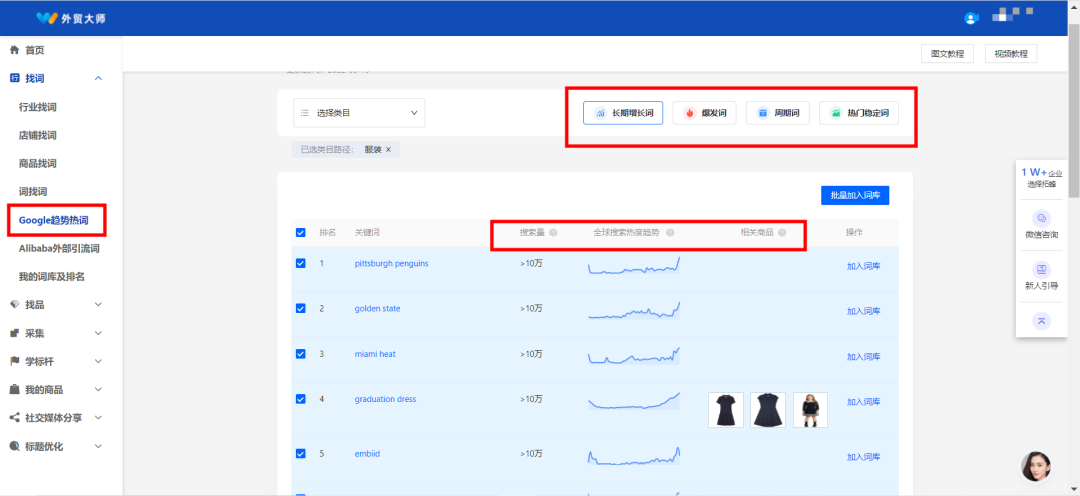The image size is (1080, 496).
Task: Click 加入词库 for graduation dress
Action: (x=864, y=402)
